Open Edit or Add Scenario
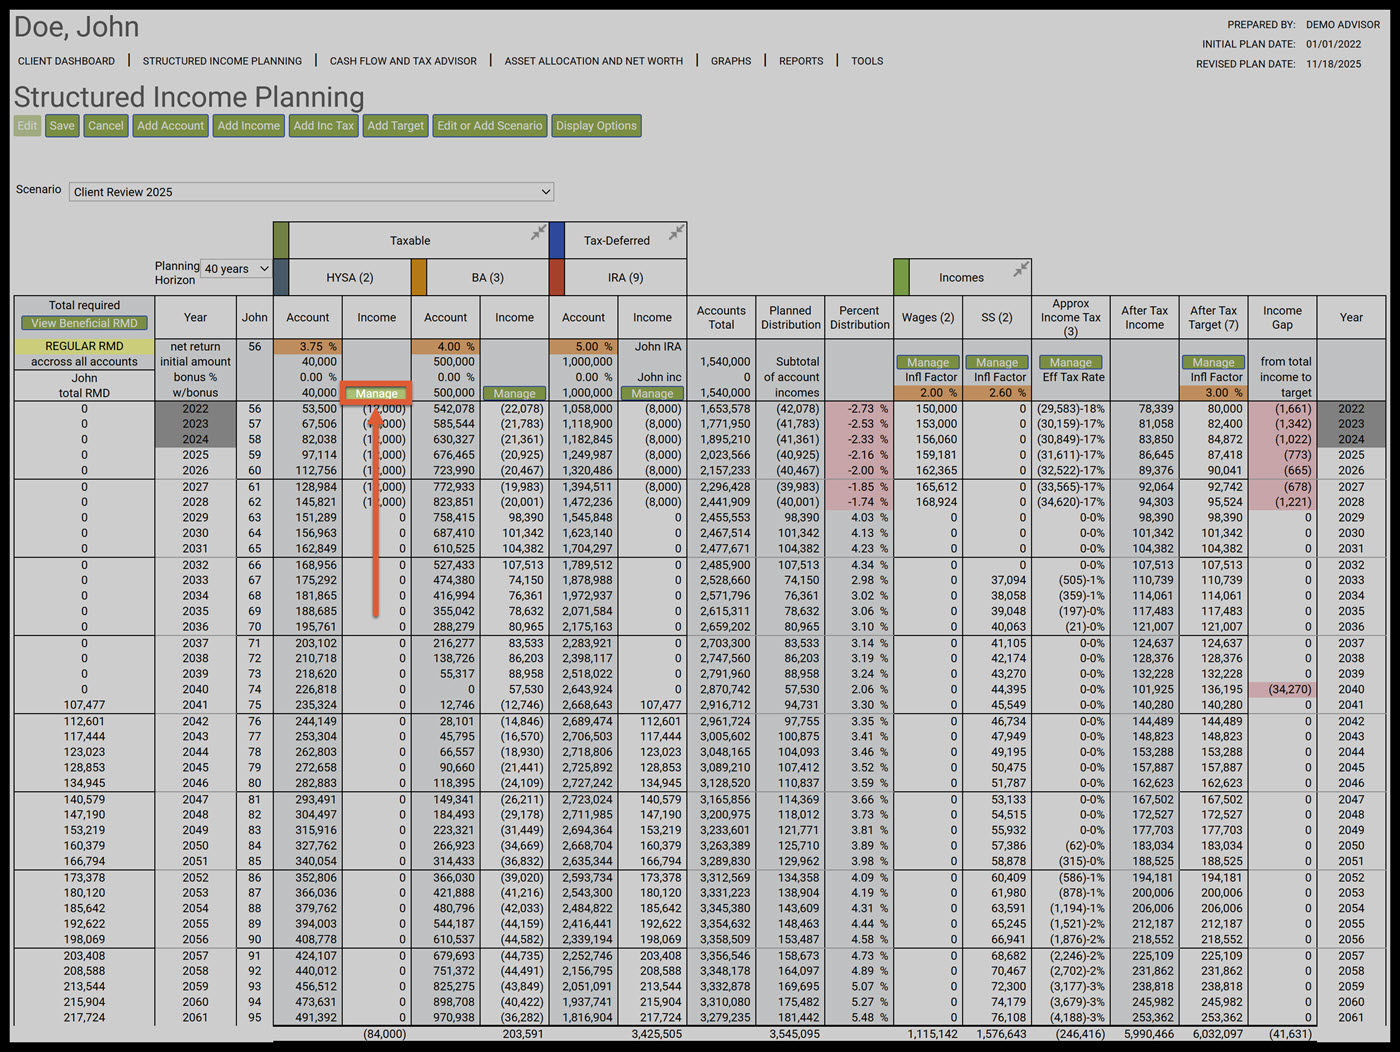This screenshot has height=1052, width=1400. point(490,126)
